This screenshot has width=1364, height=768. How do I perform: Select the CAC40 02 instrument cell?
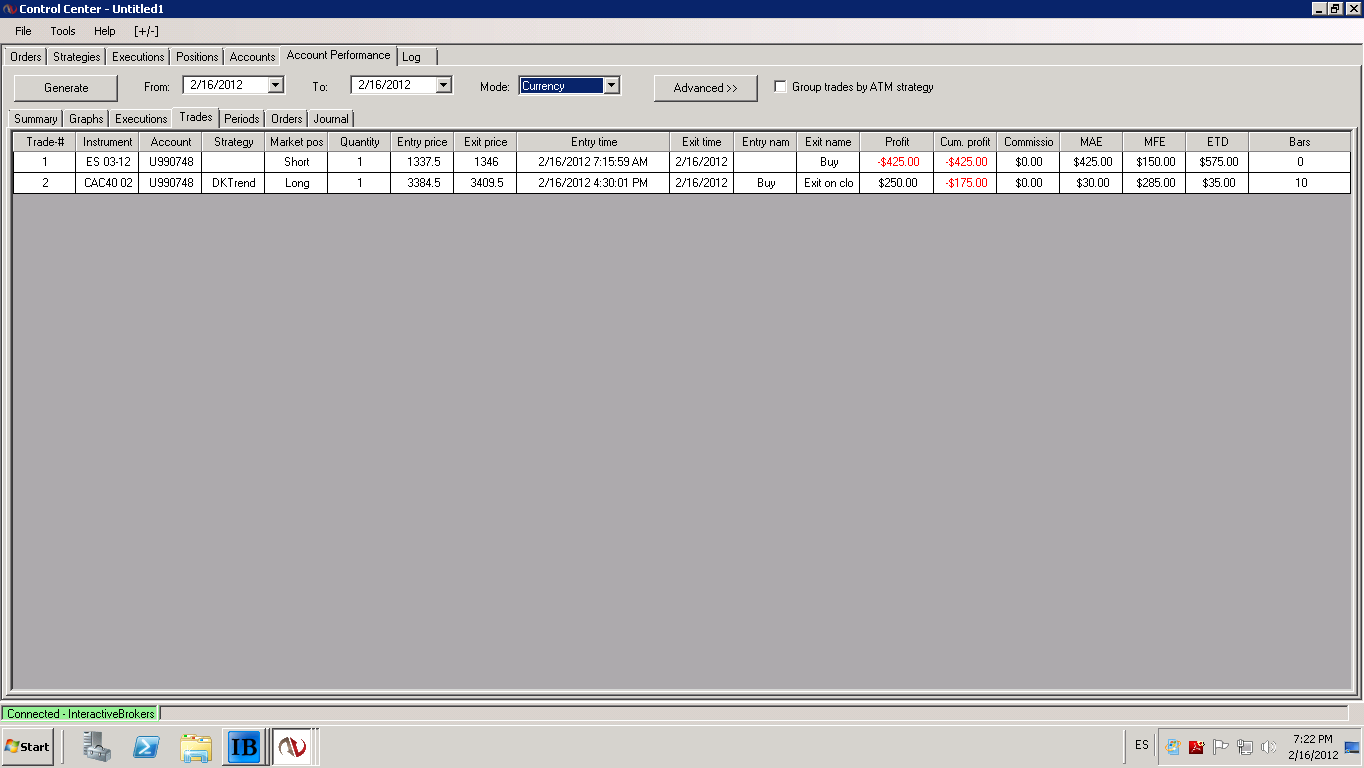[108, 183]
